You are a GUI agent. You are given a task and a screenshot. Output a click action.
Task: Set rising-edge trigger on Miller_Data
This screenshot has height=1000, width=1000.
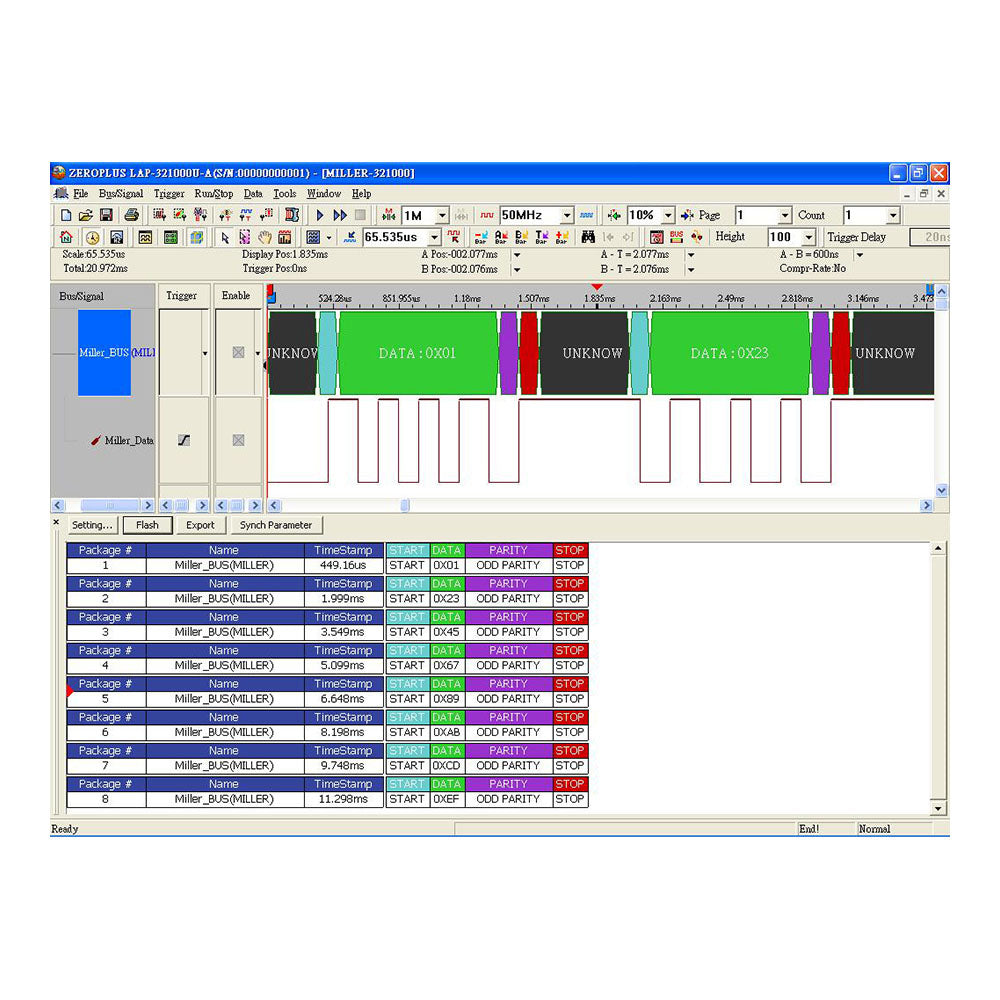(x=184, y=440)
